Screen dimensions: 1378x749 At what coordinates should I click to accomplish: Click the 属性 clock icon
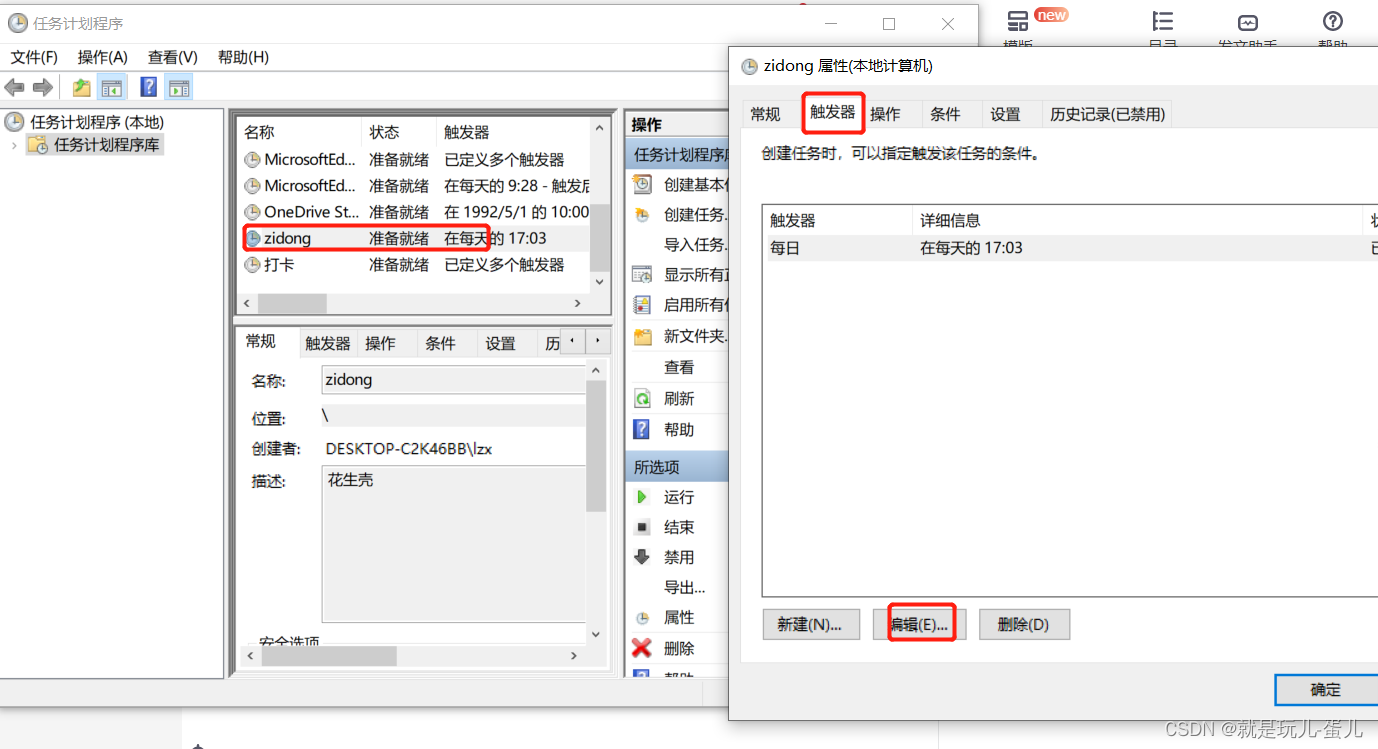[x=643, y=618]
